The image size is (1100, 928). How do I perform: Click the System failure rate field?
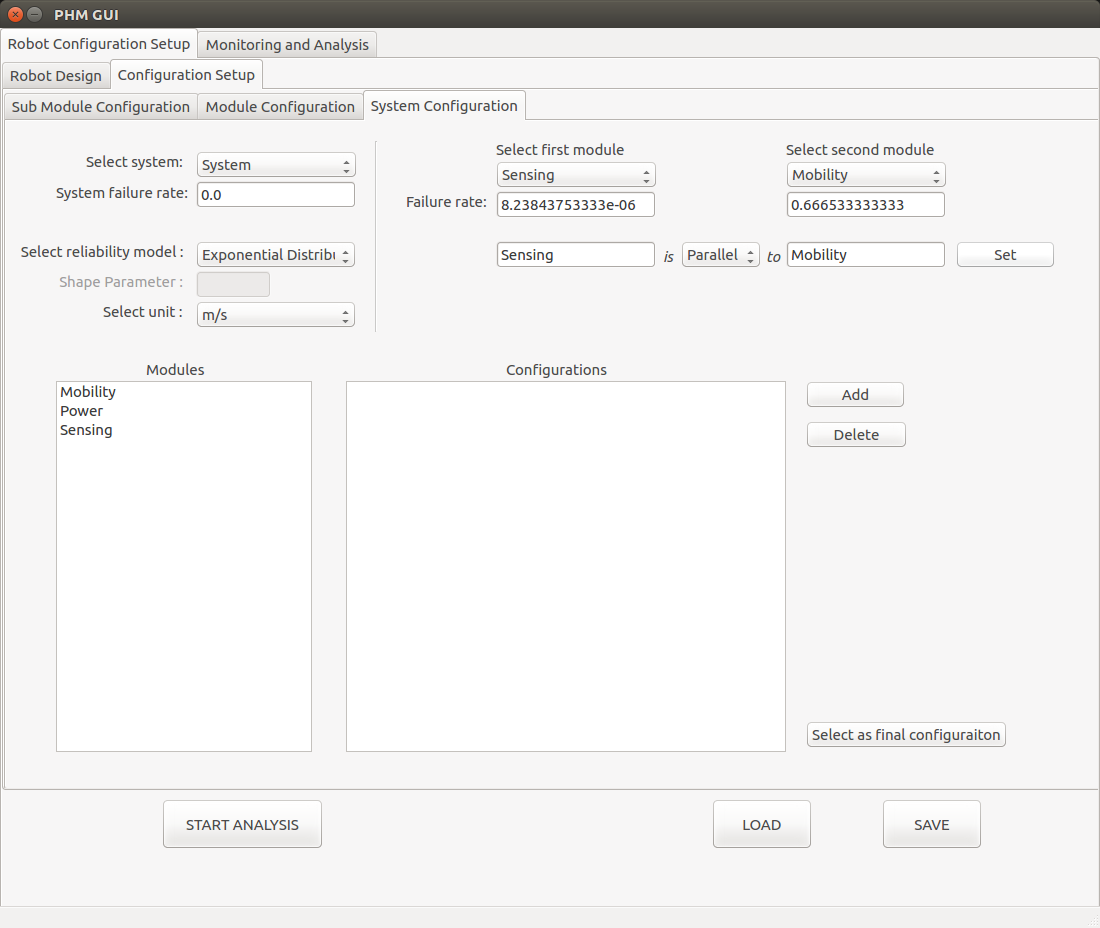tap(276, 195)
